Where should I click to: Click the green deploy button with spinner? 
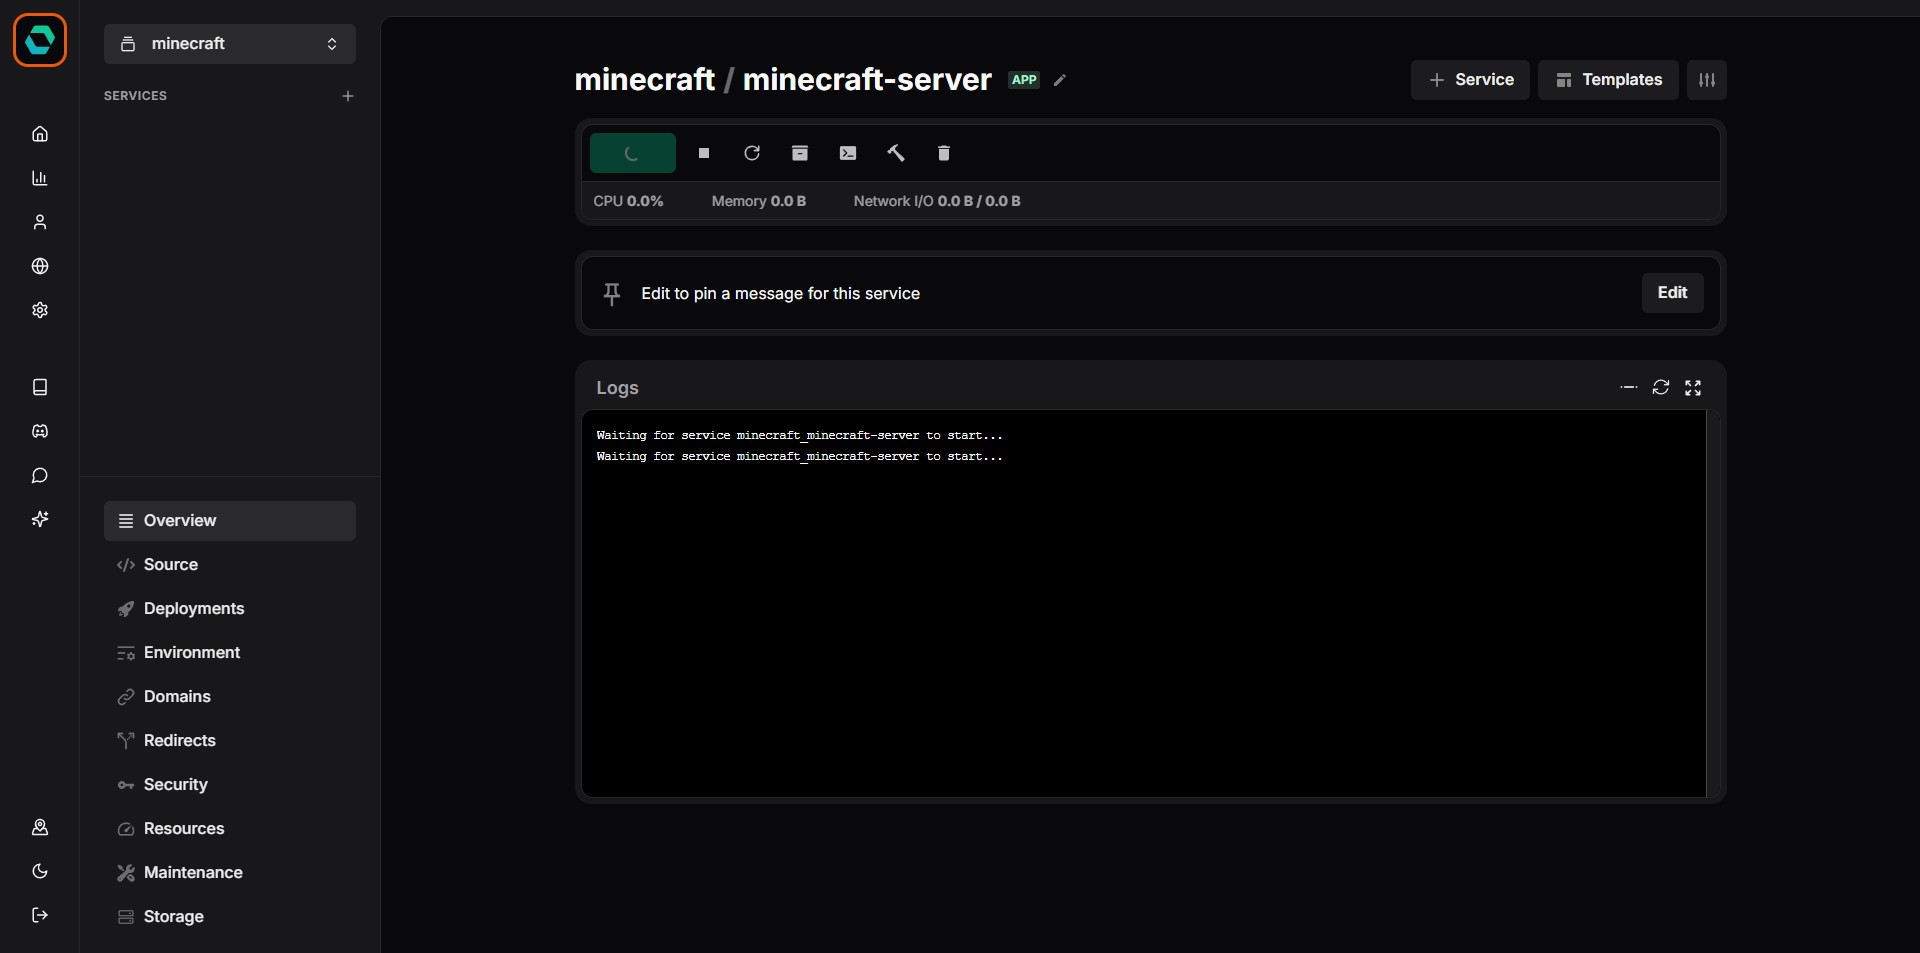(x=633, y=153)
